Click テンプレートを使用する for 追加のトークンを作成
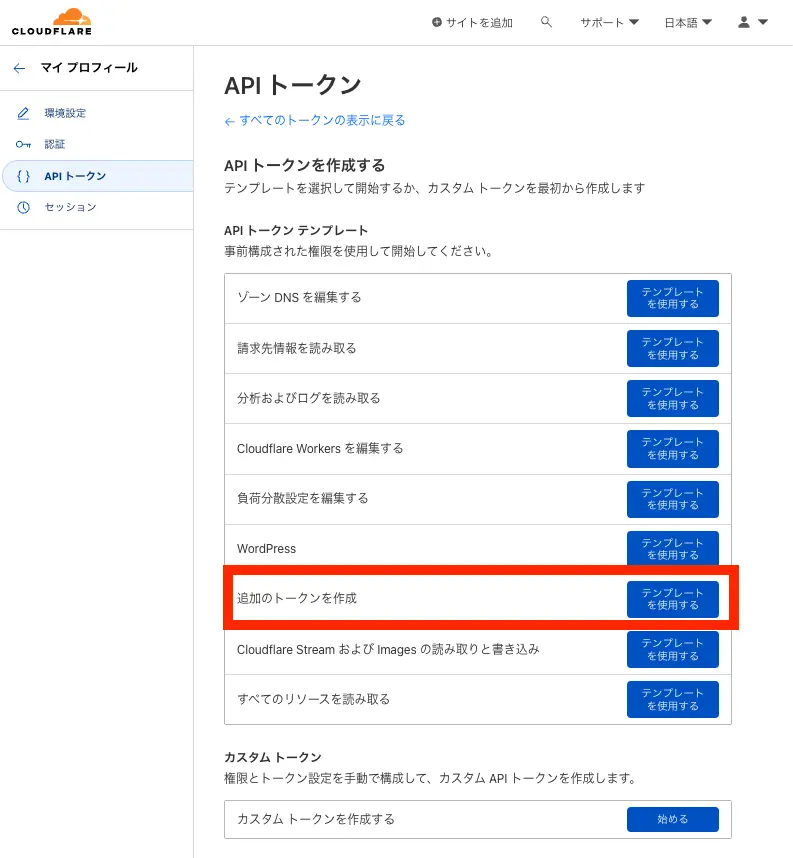The width and height of the screenshot is (793, 858). [672, 599]
